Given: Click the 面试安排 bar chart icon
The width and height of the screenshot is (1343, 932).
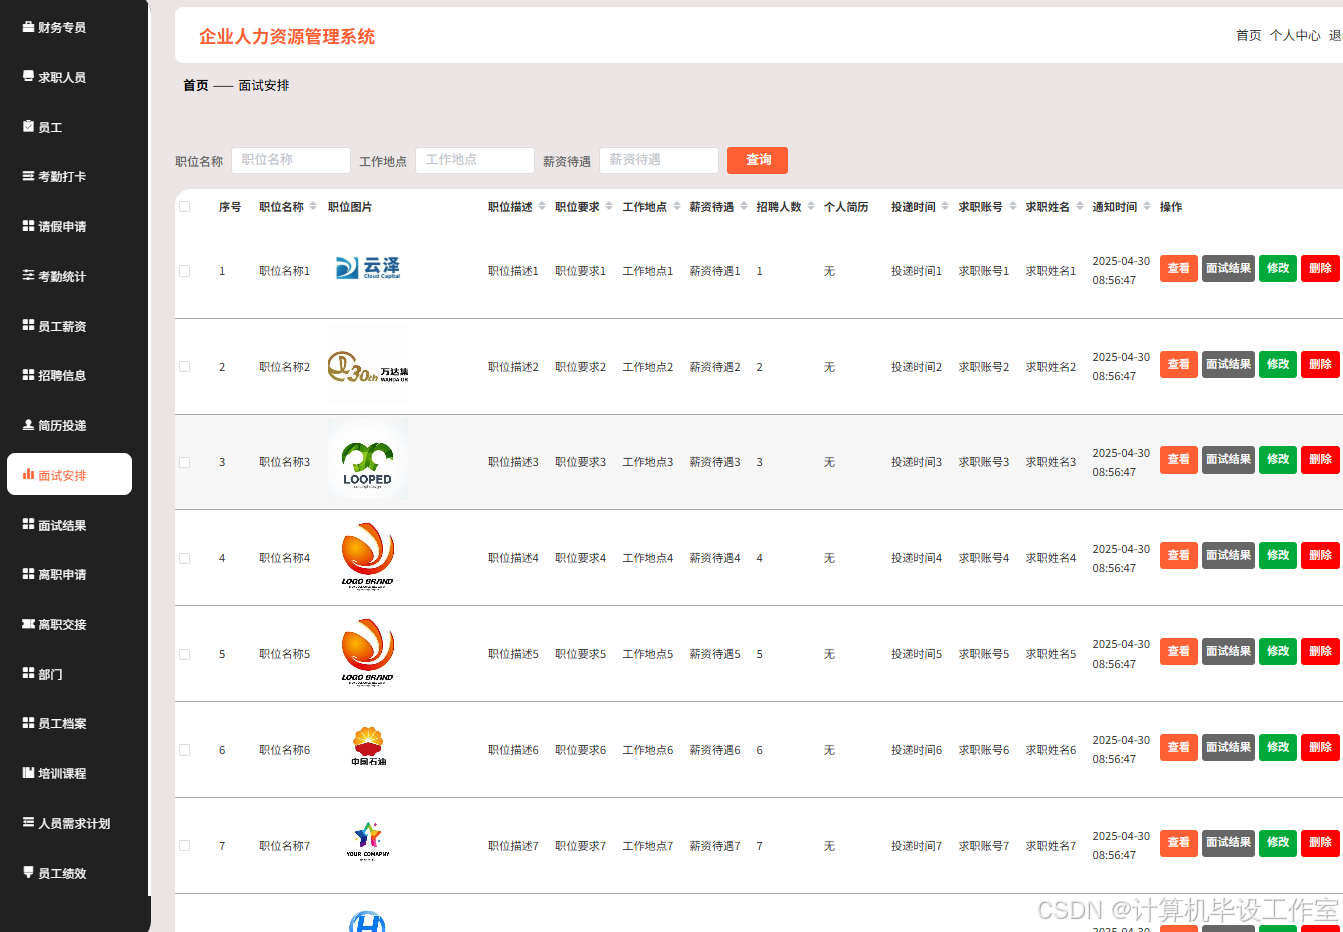Looking at the screenshot, I should pos(28,475).
